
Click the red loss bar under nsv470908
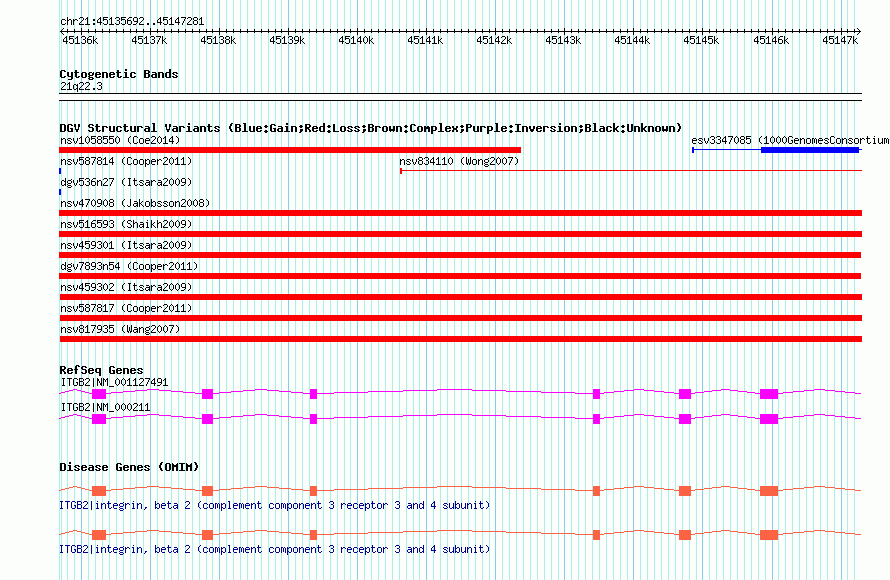tap(460, 213)
